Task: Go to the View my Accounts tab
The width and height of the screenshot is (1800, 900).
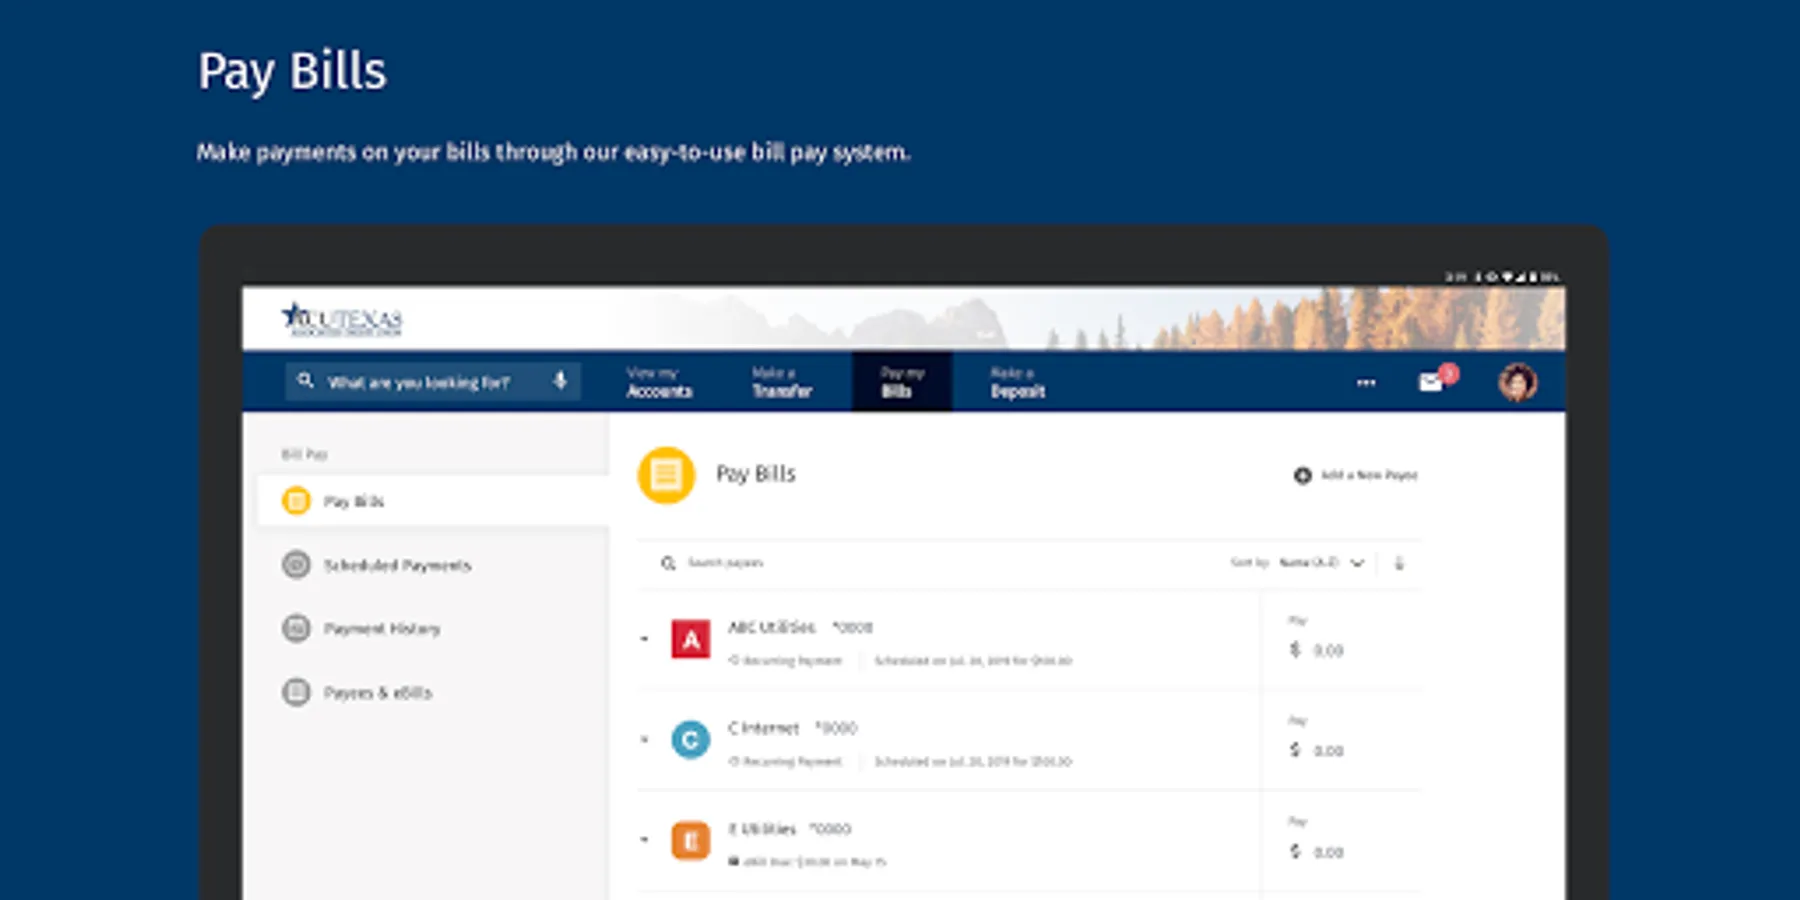Action: [659, 382]
